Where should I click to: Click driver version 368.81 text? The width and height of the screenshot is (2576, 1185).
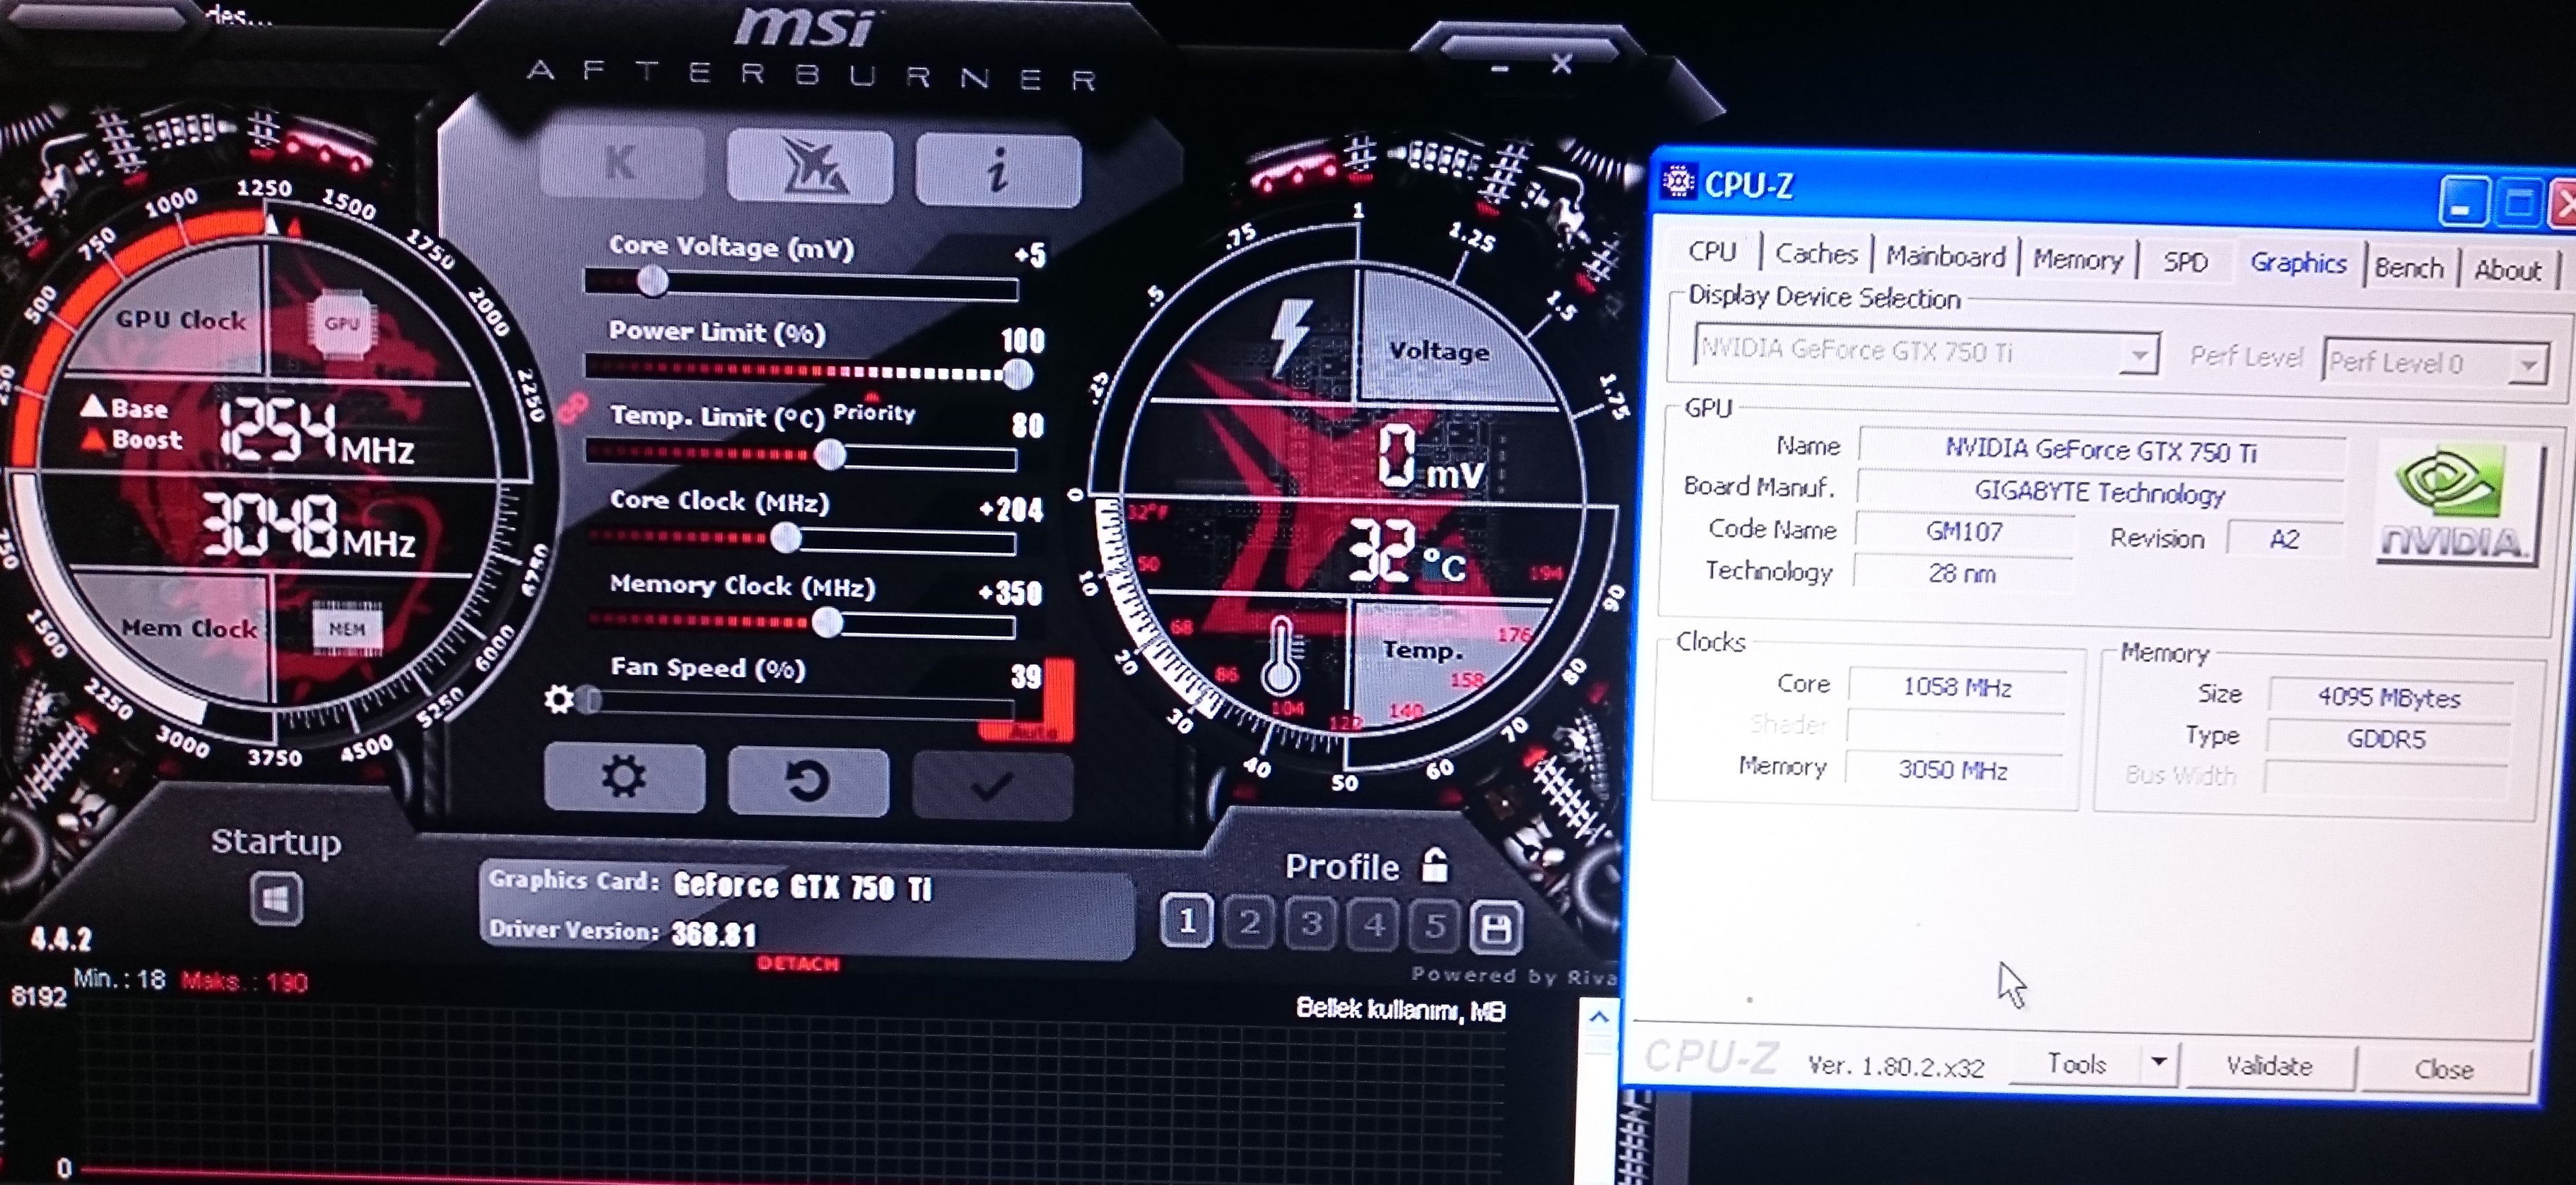714,934
